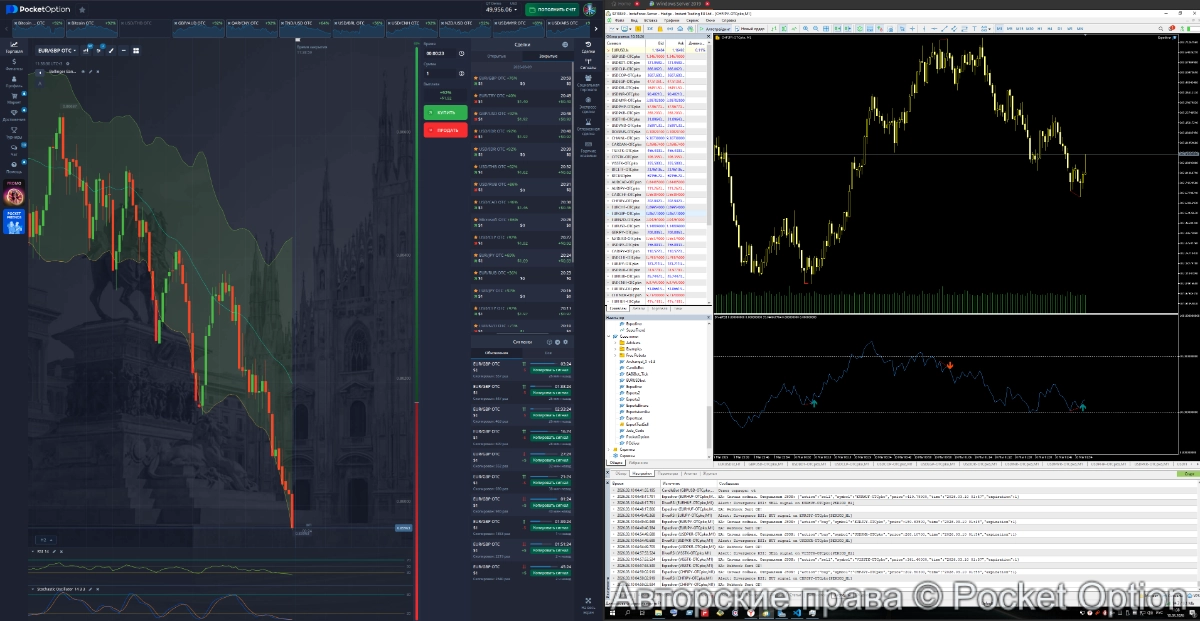Open the Chat icon in left sidebar
This screenshot has height=621, width=1200.
click(14, 152)
